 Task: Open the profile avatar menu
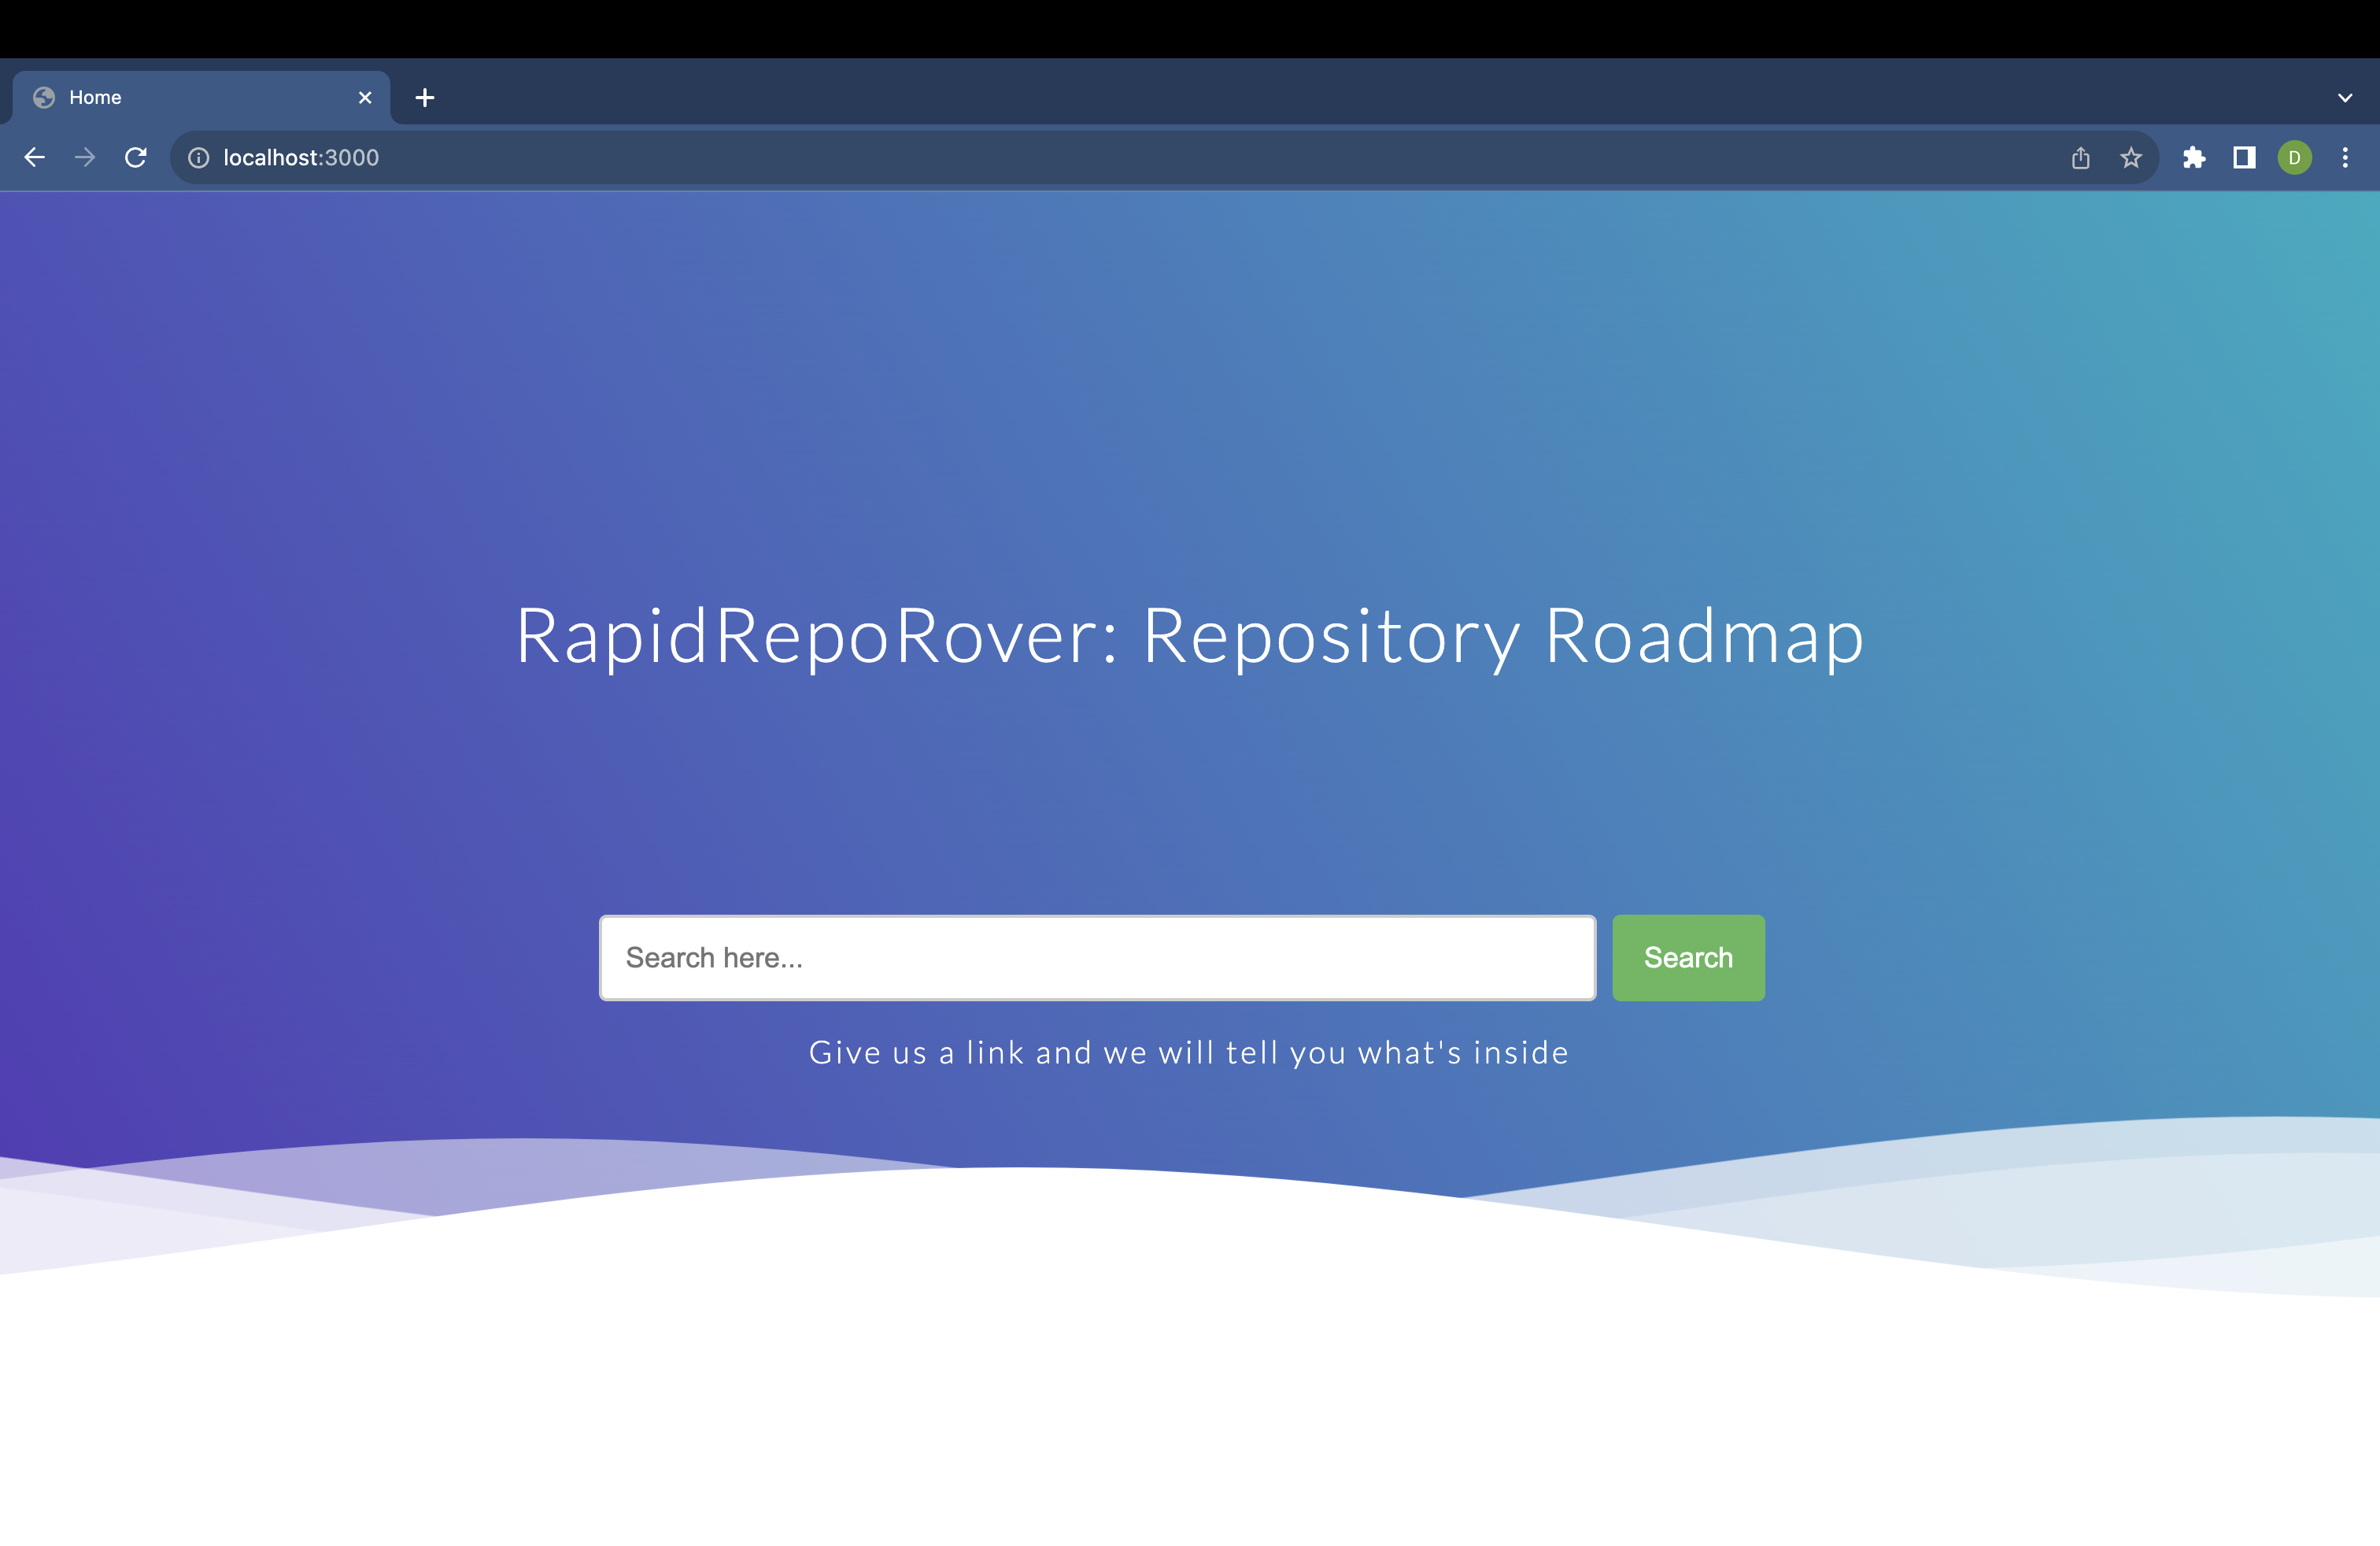tap(2294, 157)
